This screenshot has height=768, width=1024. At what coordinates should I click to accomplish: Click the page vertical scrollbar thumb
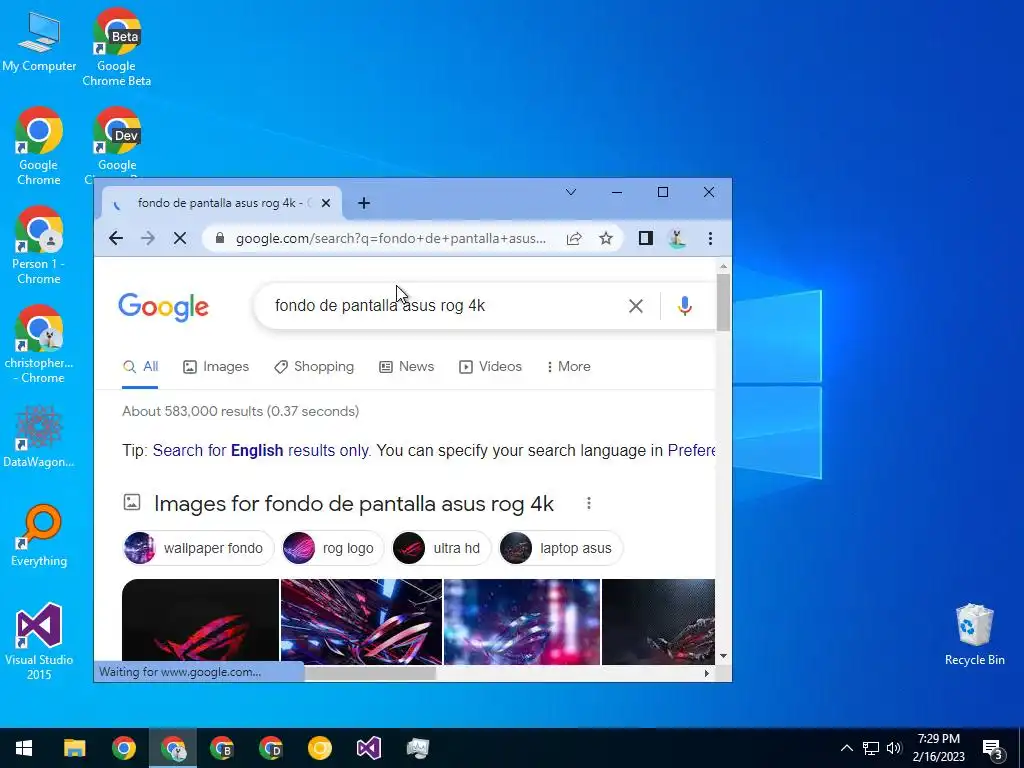click(x=723, y=302)
